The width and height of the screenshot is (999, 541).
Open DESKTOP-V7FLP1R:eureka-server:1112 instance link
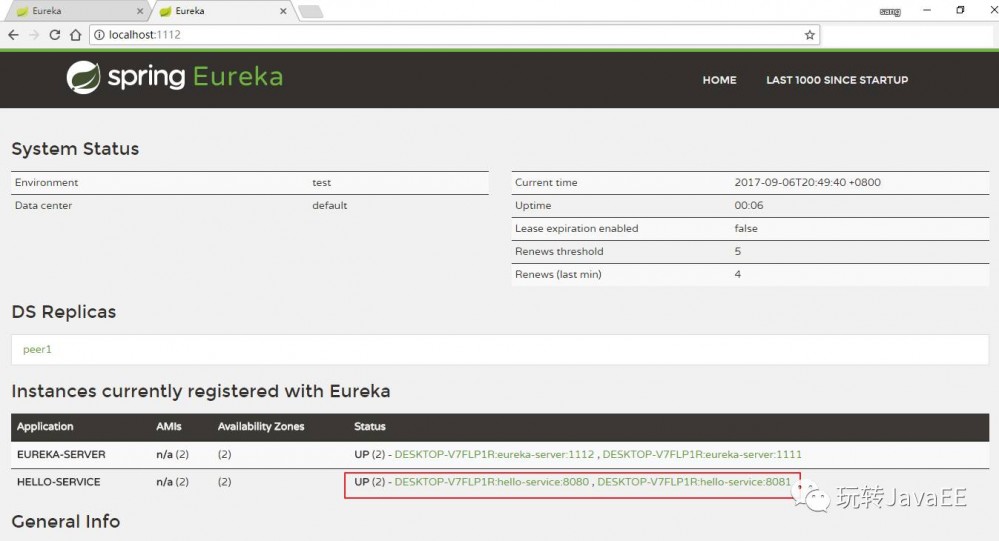494,454
